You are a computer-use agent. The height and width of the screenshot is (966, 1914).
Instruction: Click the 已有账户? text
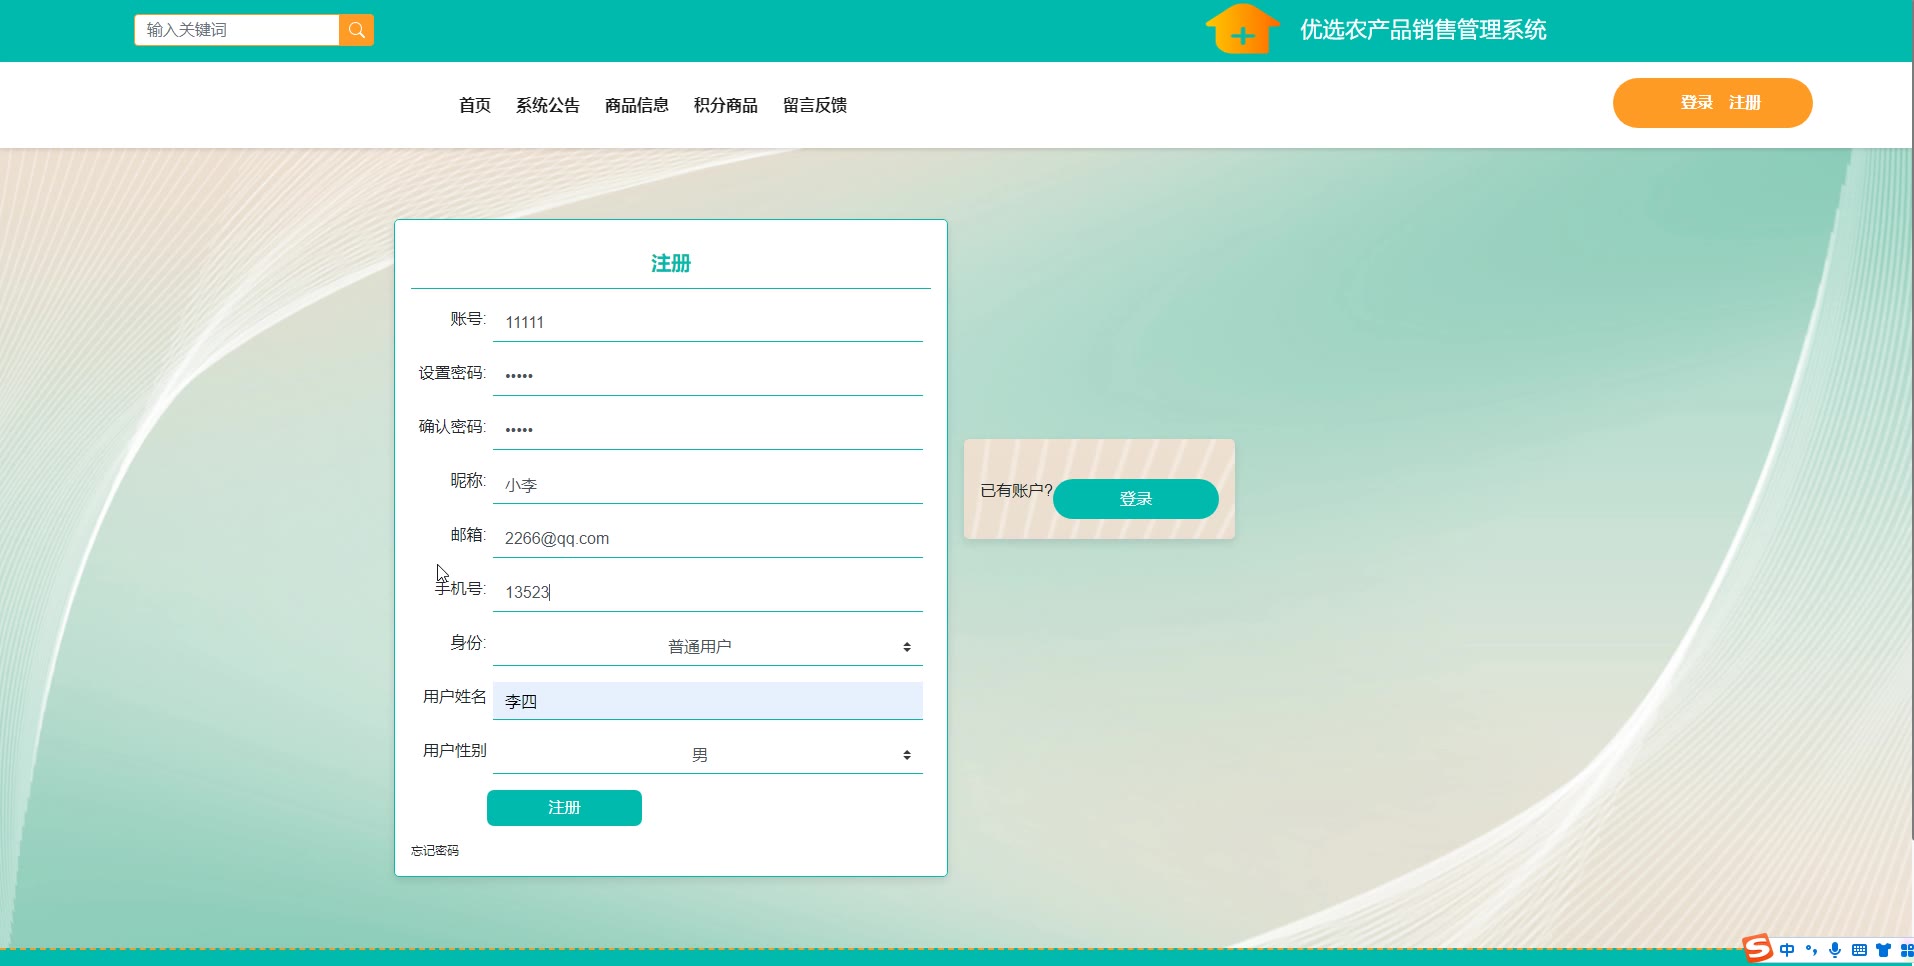tap(1016, 490)
